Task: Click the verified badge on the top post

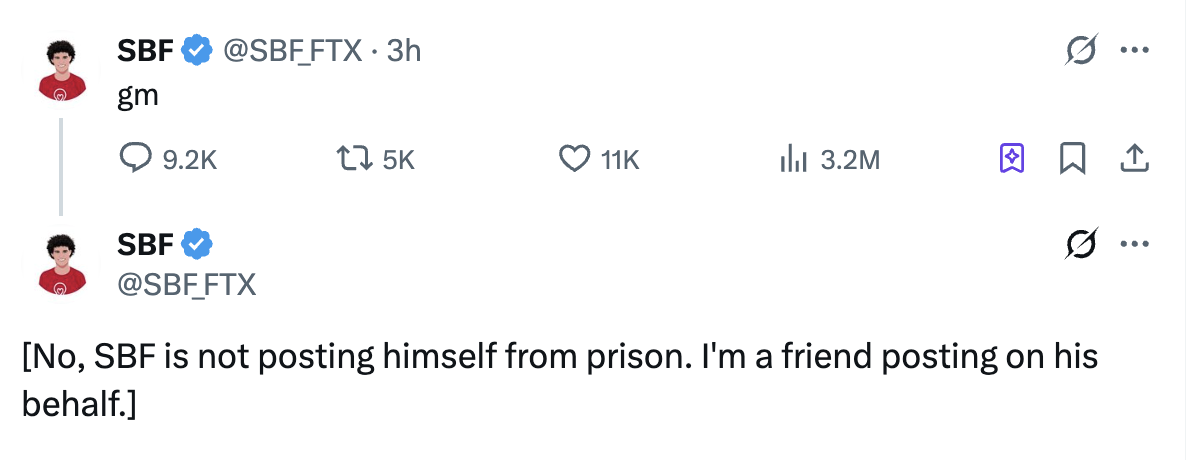Action: [196, 48]
